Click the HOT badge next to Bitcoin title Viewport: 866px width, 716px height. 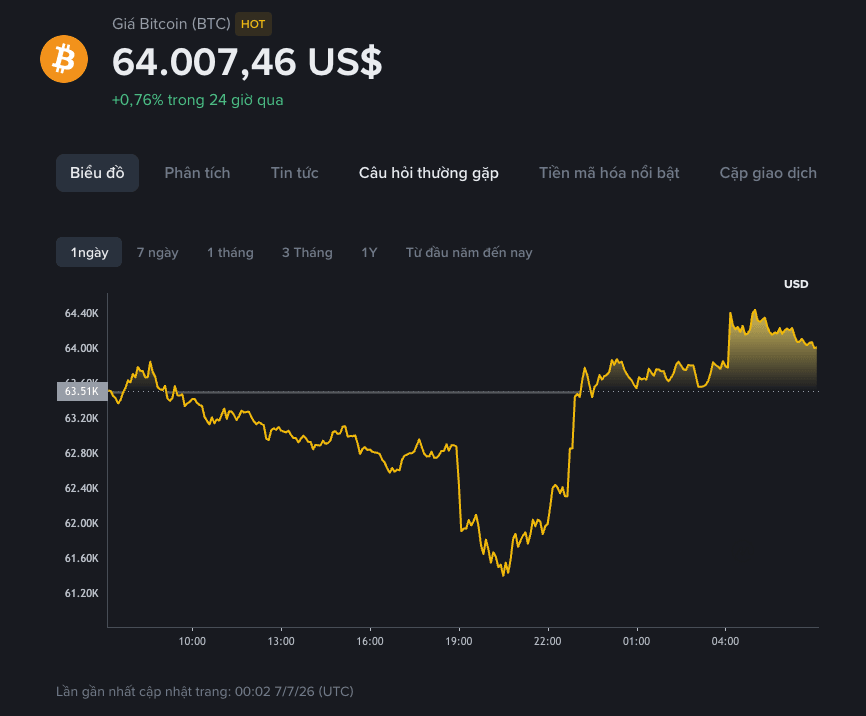(x=253, y=24)
